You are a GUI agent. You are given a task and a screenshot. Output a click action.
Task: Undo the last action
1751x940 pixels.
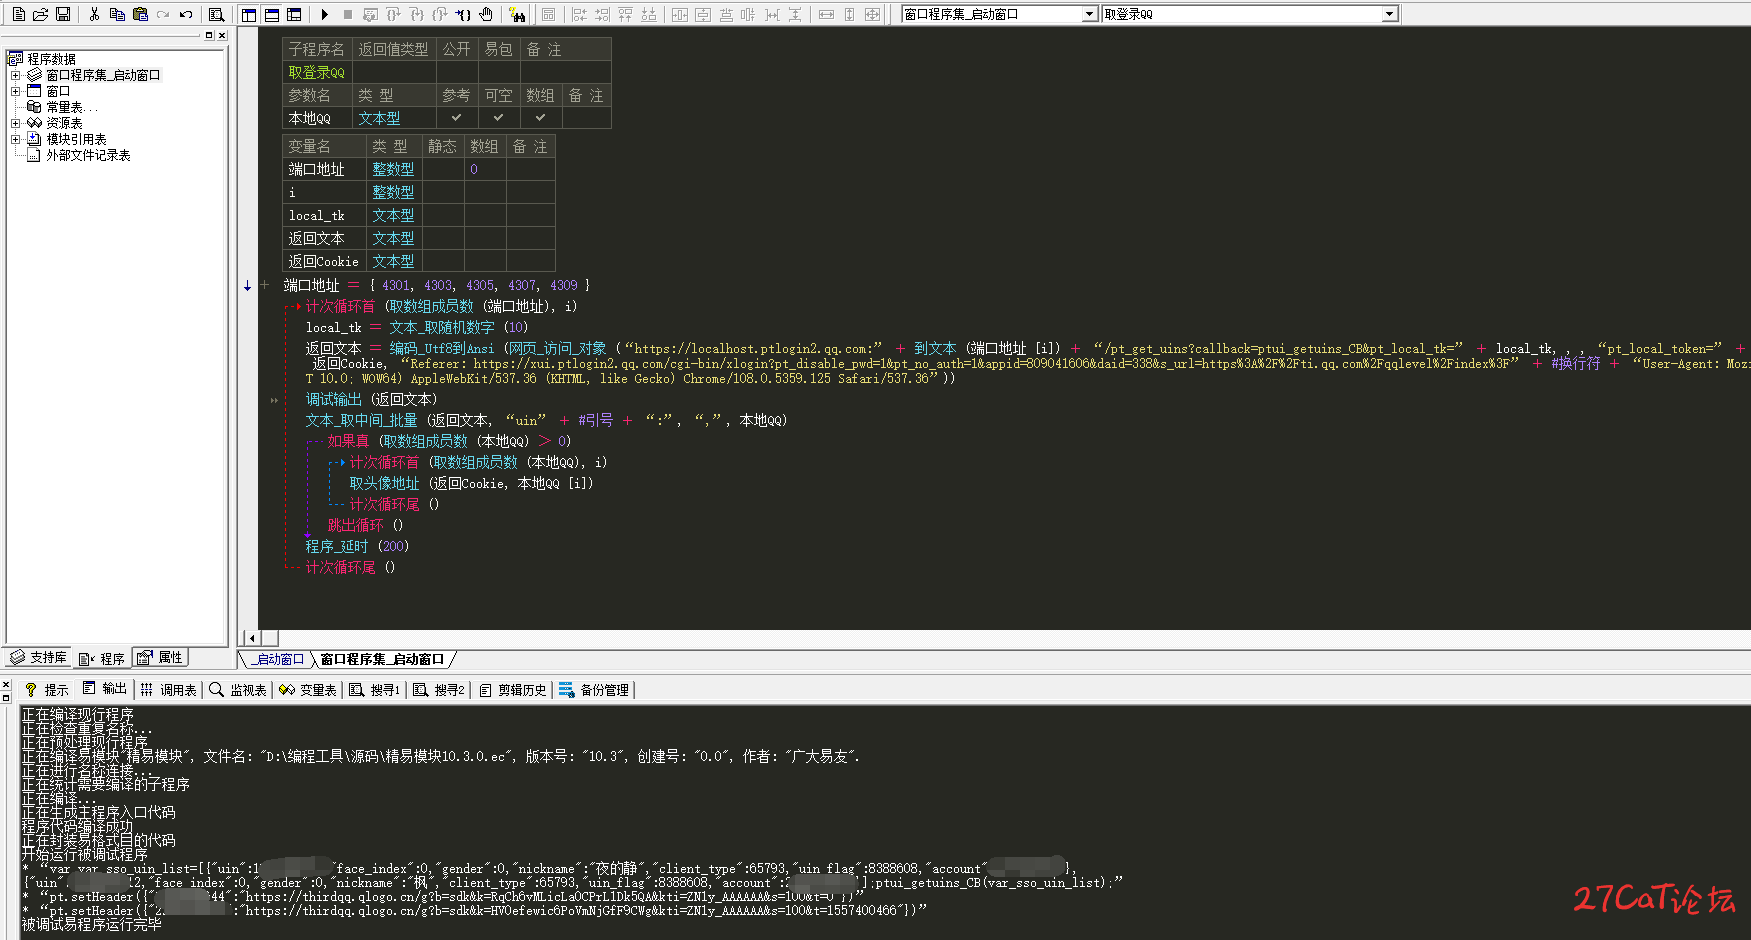pyautogui.click(x=186, y=14)
